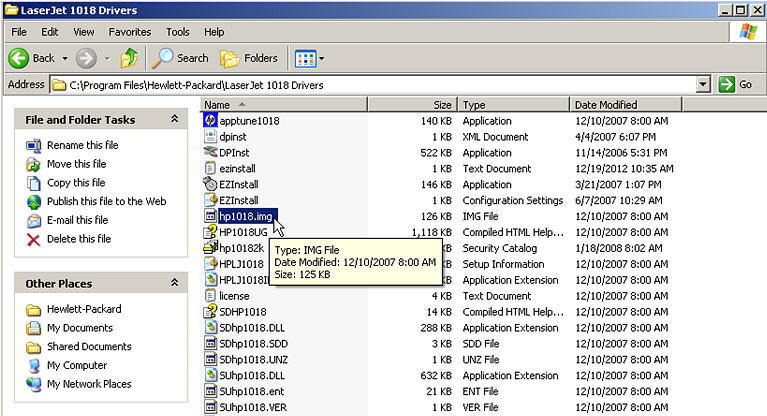
Task: Go up one folder level icon
Action: pos(129,58)
